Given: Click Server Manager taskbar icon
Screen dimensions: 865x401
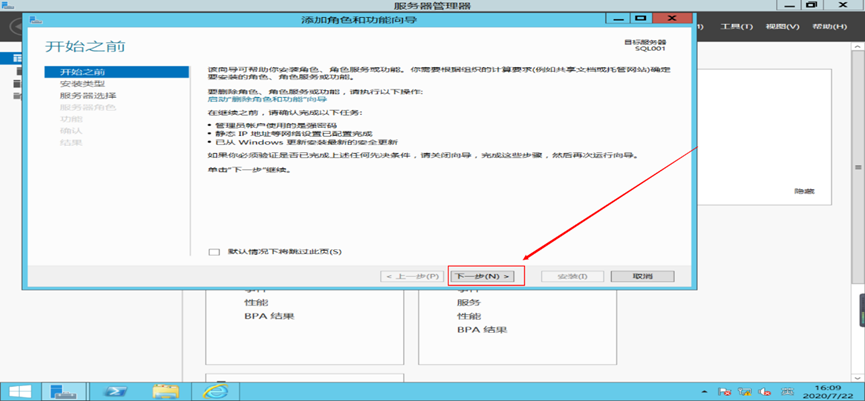Looking at the screenshot, I should (65, 391).
